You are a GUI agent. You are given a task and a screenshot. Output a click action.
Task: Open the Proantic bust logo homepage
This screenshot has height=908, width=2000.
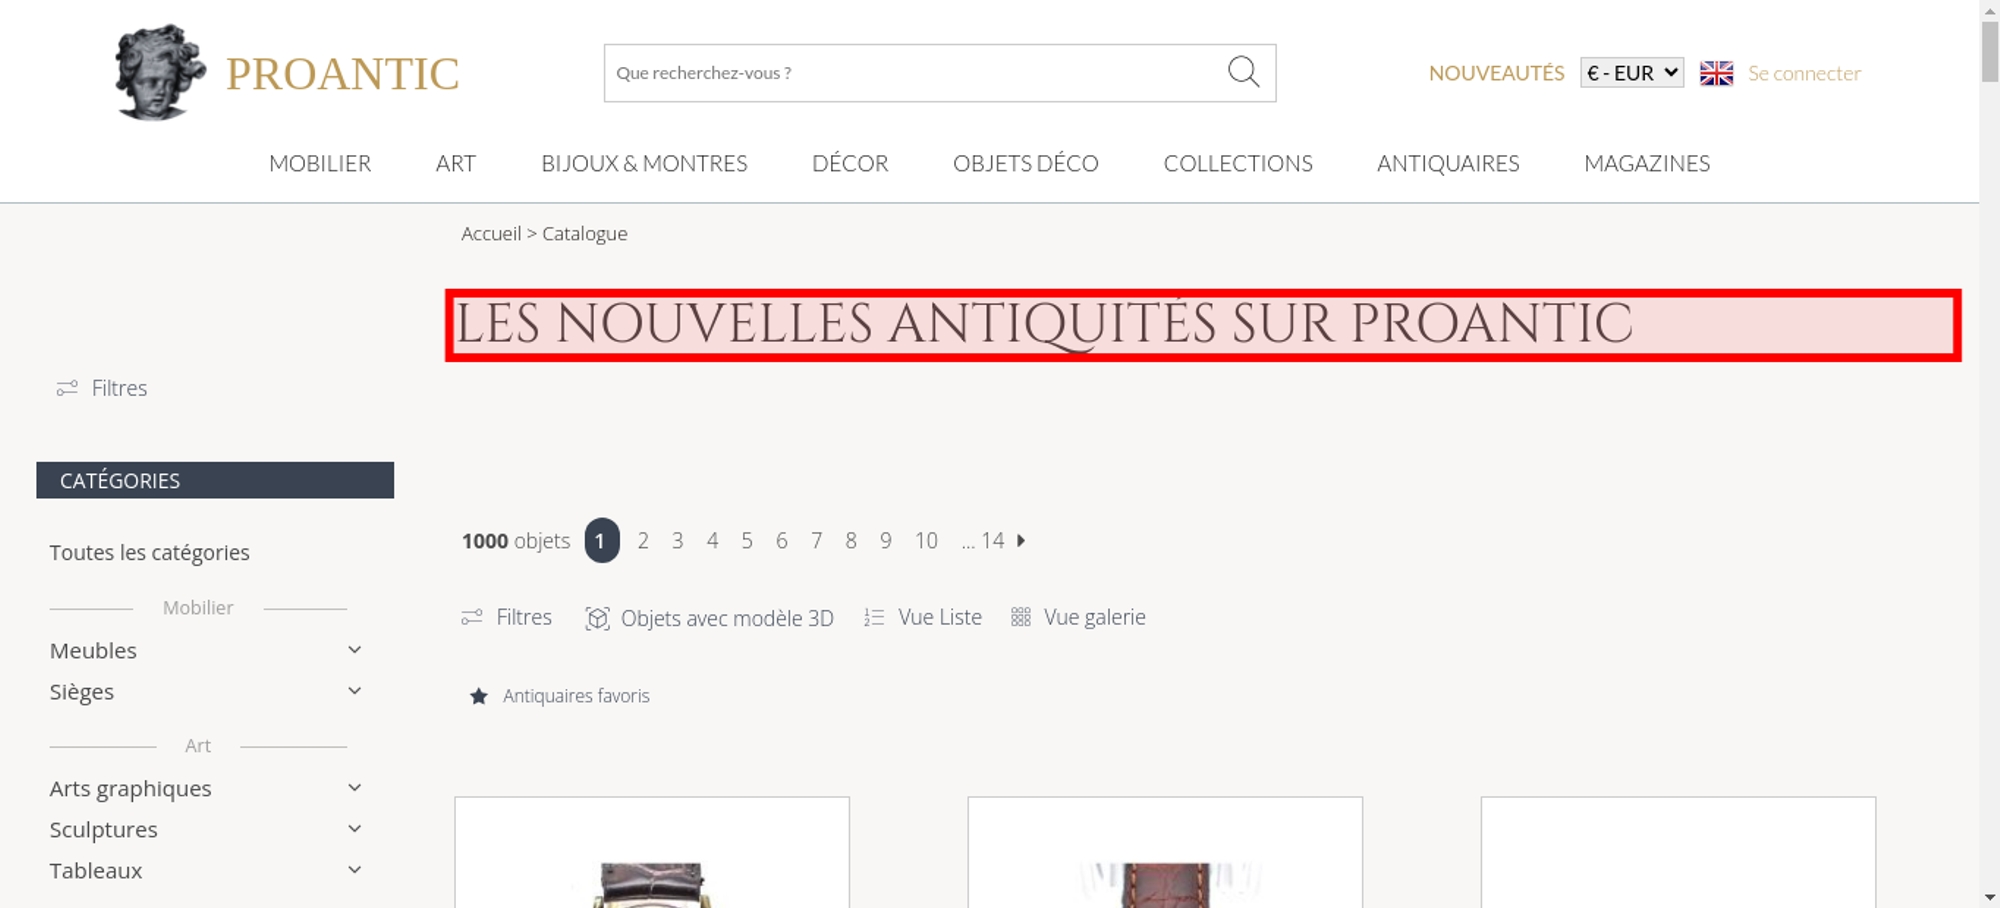160,72
